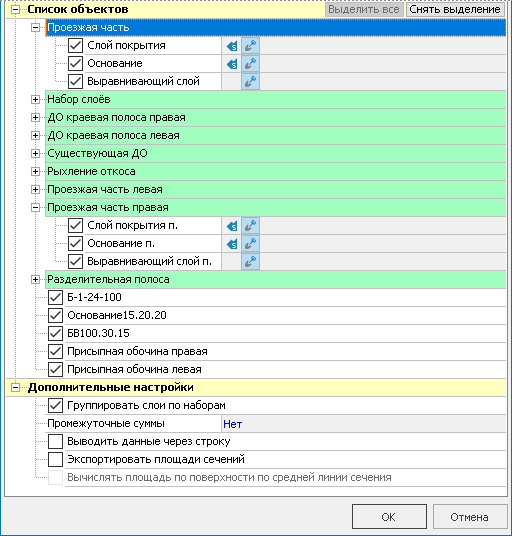Image resolution: width=512 pixels, height=536 pixels.
Task: Click shovel icon in Выравнивающий слой п. row
Action: coord(251,262)
